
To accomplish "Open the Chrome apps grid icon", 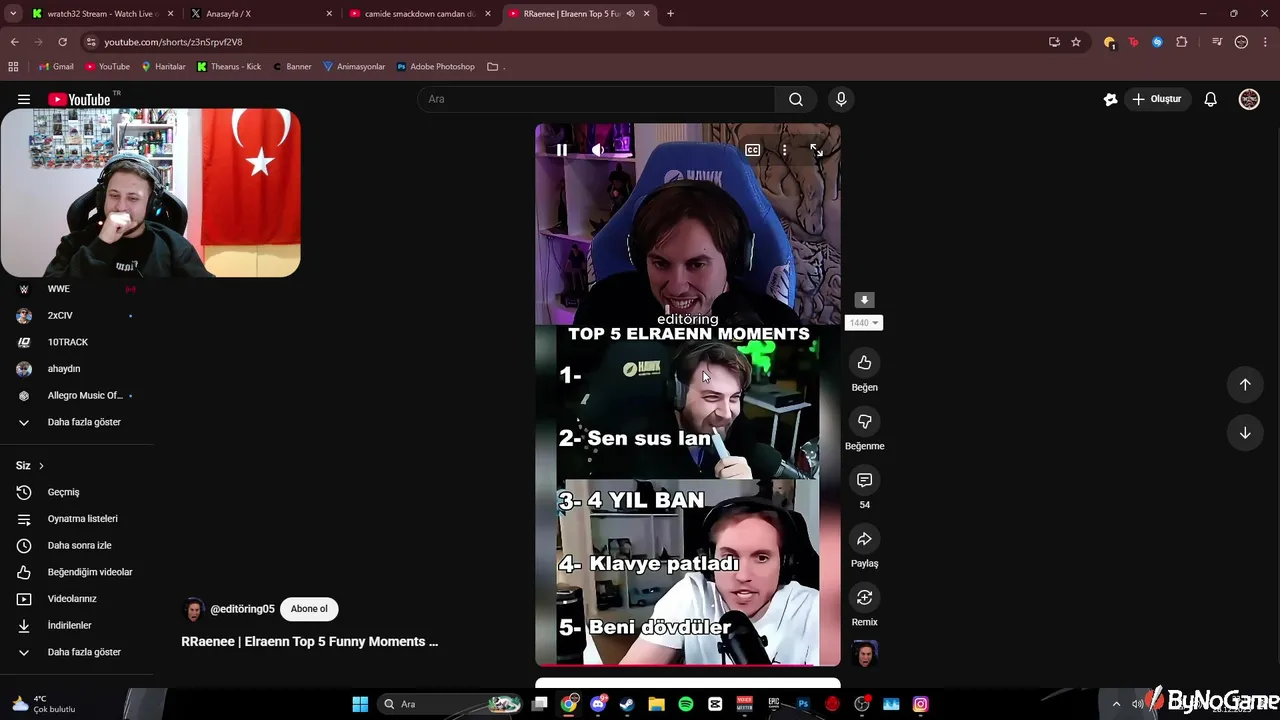I will pyautogui.click(x=13, y=67).
